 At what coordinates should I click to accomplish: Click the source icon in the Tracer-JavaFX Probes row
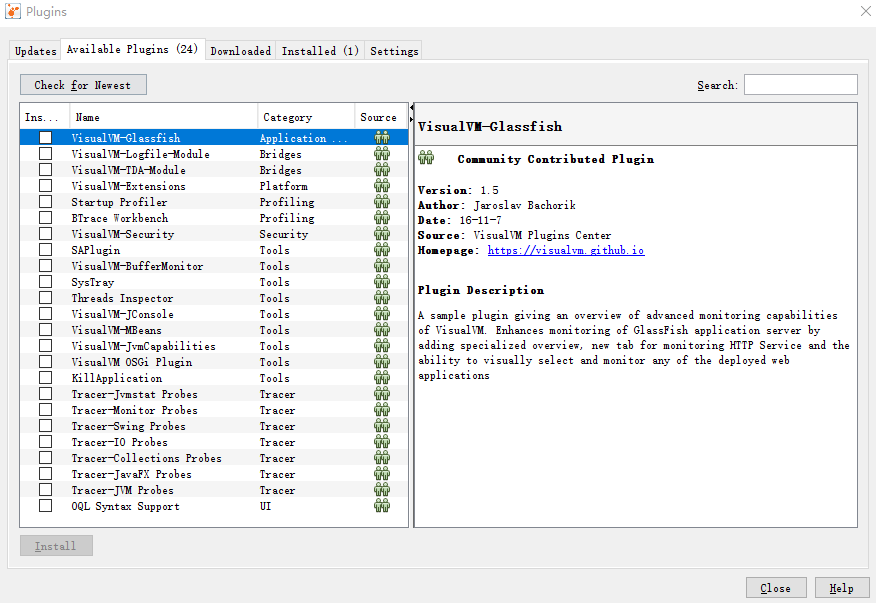point(382,474)
